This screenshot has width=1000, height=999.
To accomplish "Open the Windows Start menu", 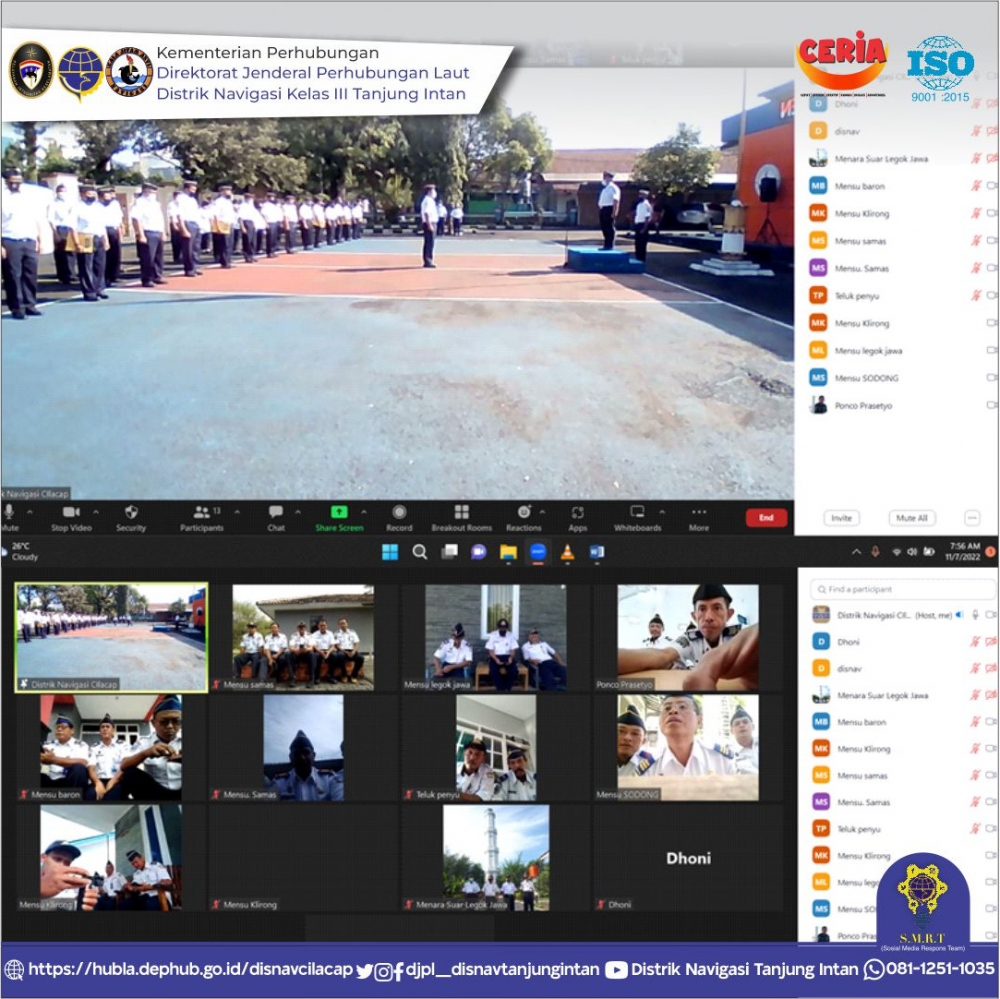I will pos(390,552).
